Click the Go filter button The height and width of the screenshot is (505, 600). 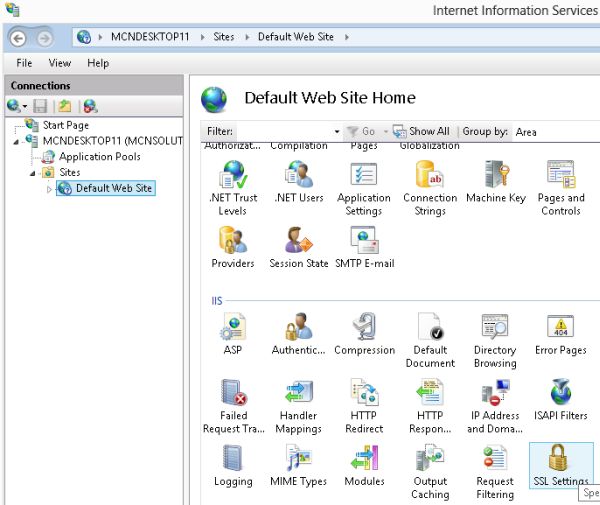pos(362,132)
